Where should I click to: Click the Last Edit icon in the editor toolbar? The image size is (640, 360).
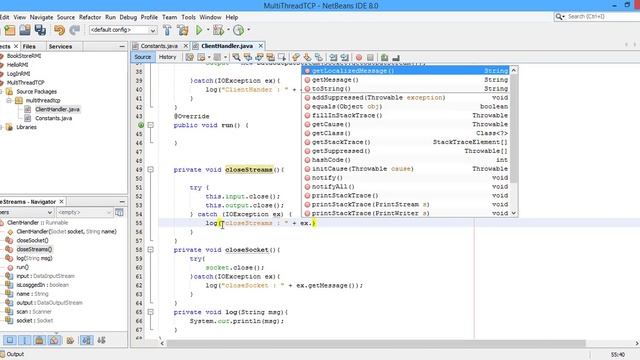tap(189, 57)
